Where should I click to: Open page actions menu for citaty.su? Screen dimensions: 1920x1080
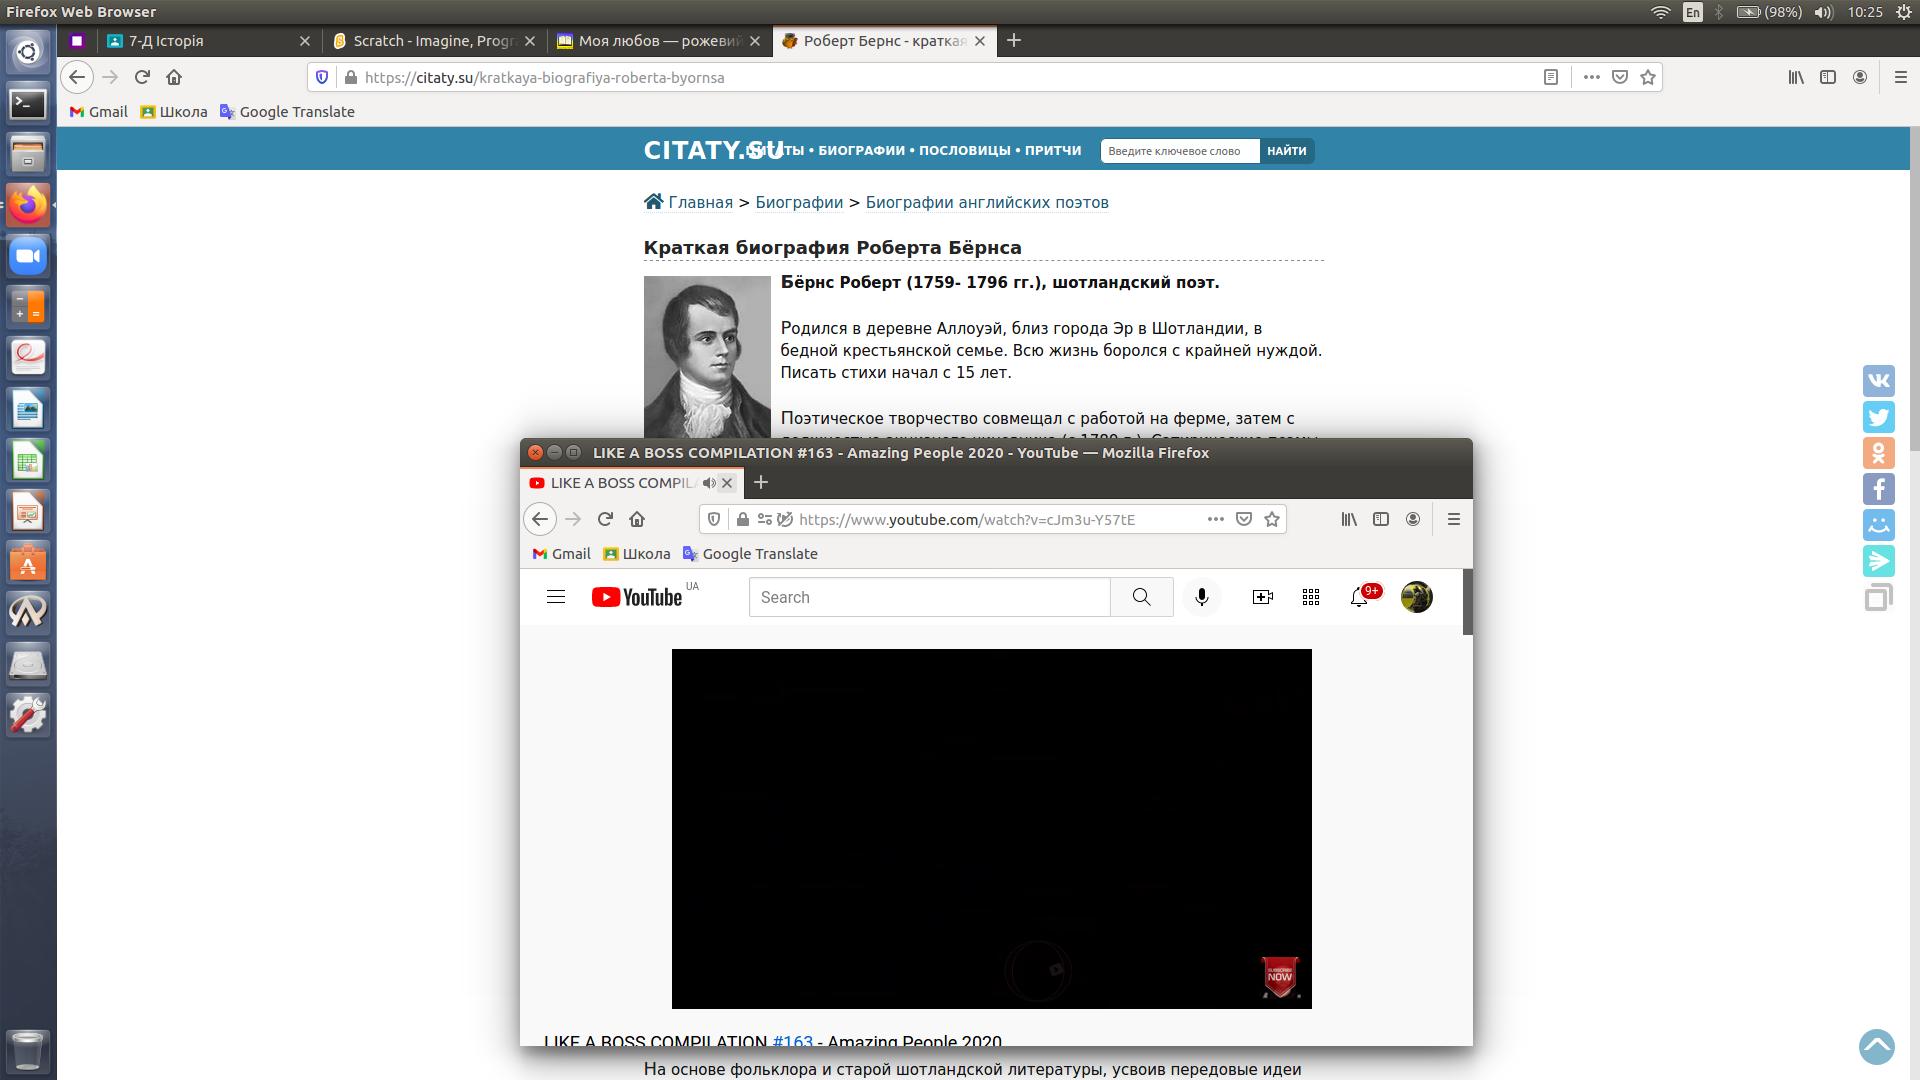point(1591,77)
